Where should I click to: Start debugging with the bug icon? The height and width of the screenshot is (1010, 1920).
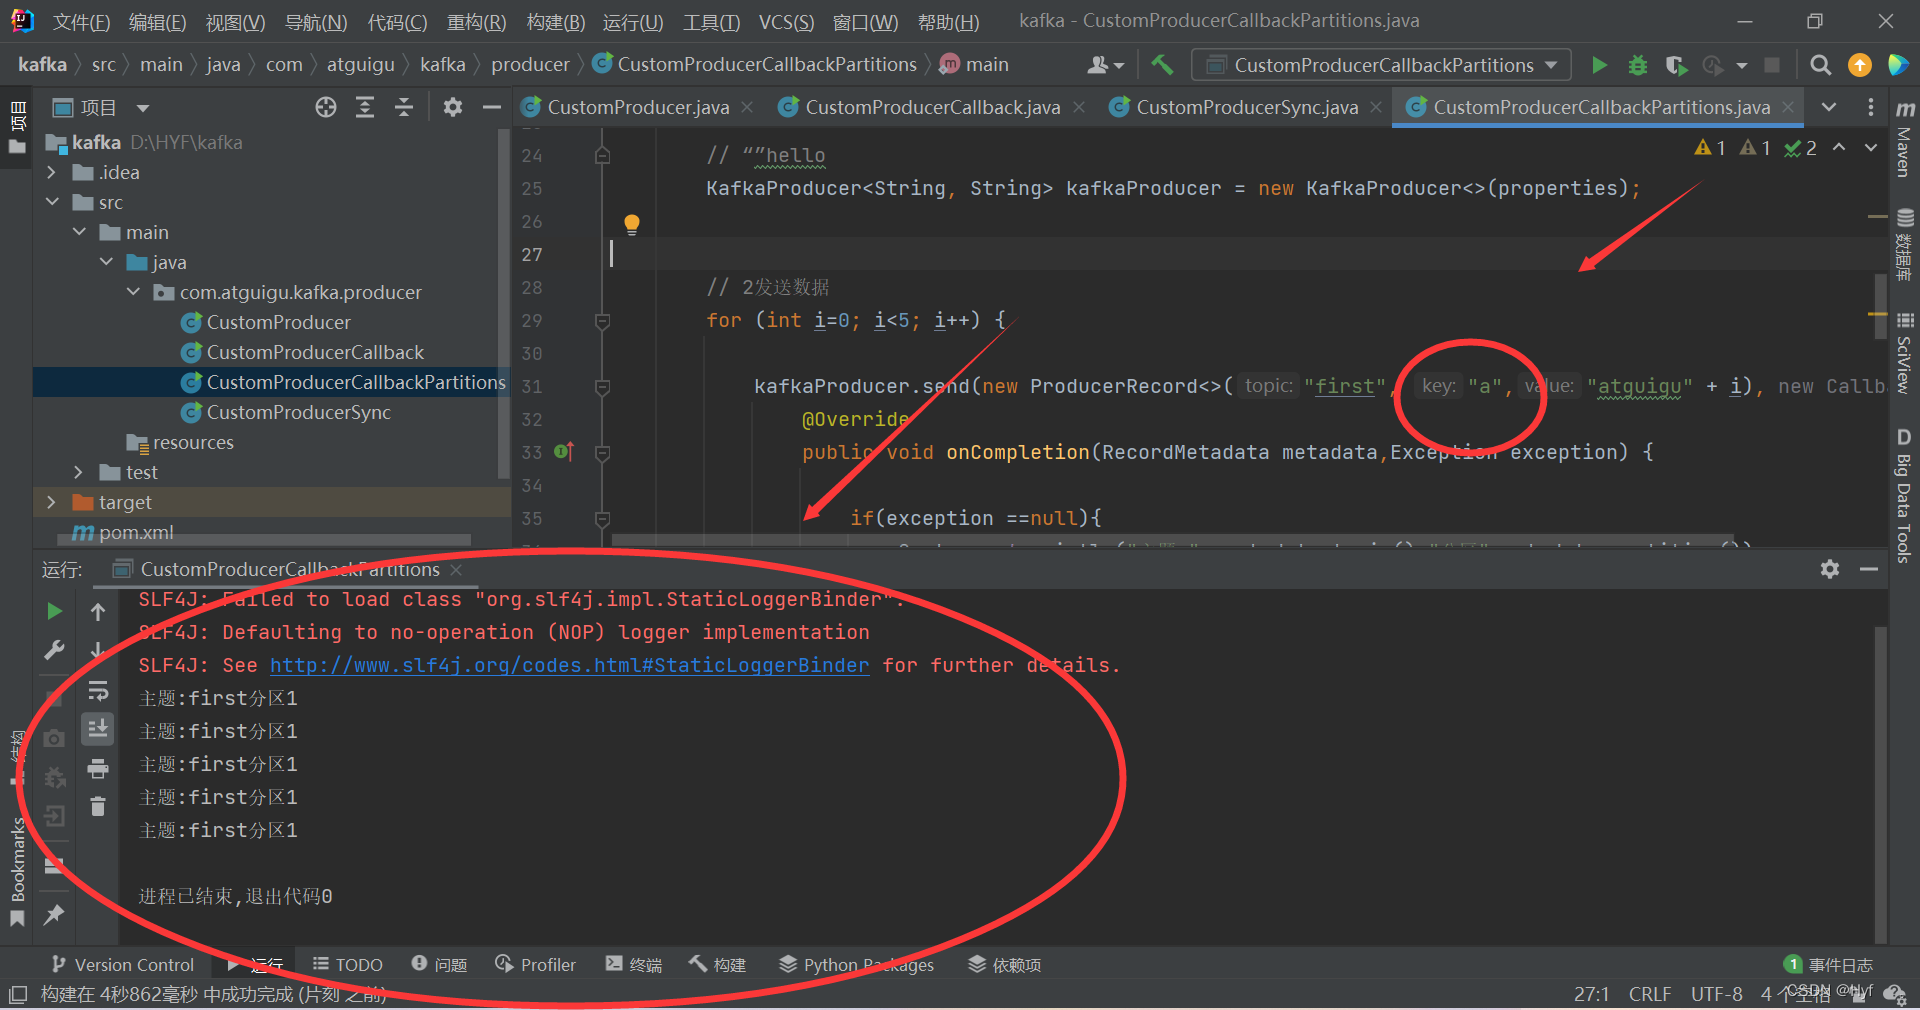click(x=1637, y=65)
